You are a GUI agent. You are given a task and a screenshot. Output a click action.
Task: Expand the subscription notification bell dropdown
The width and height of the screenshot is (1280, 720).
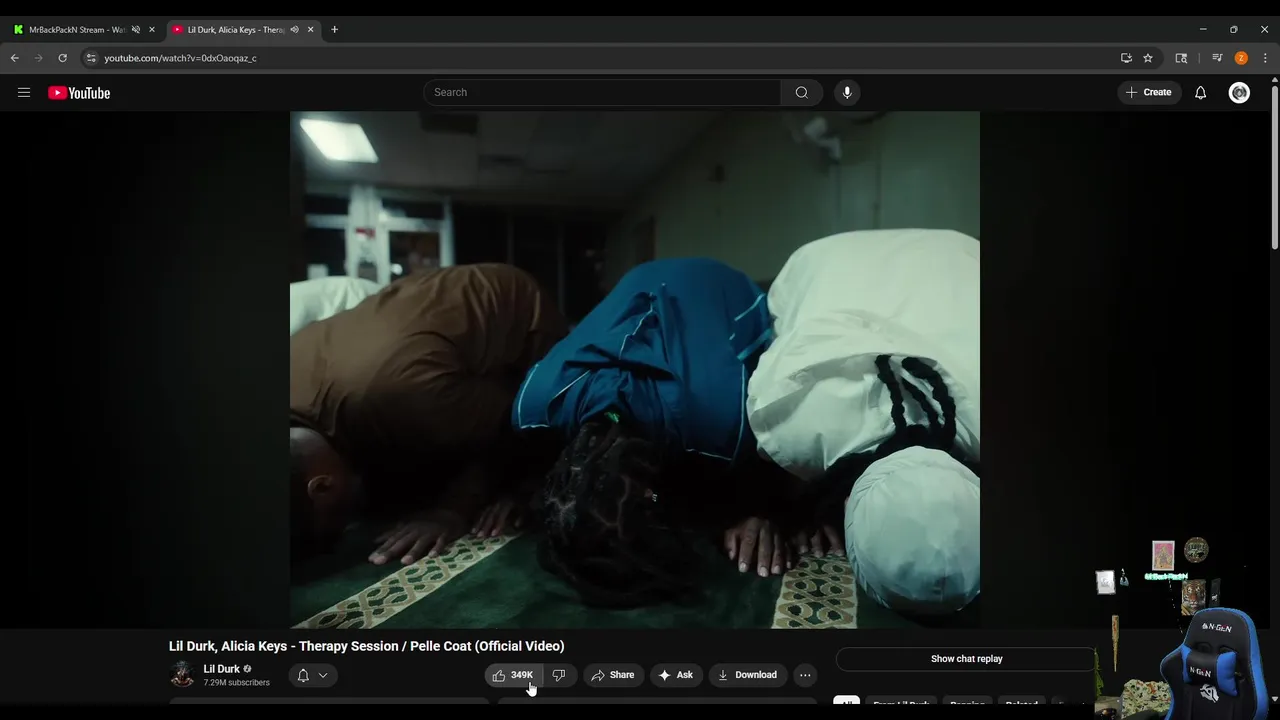(x=312, y=675)
